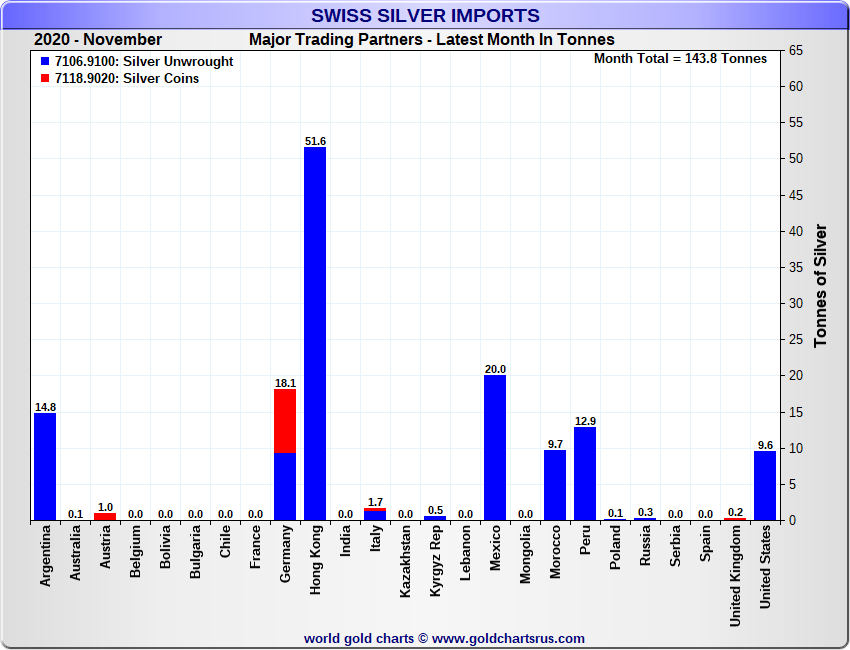Click the red Silver Coins segment of Germany bar
The height and width of the screenshot is (650, 850).
click(x=285, y=421)
